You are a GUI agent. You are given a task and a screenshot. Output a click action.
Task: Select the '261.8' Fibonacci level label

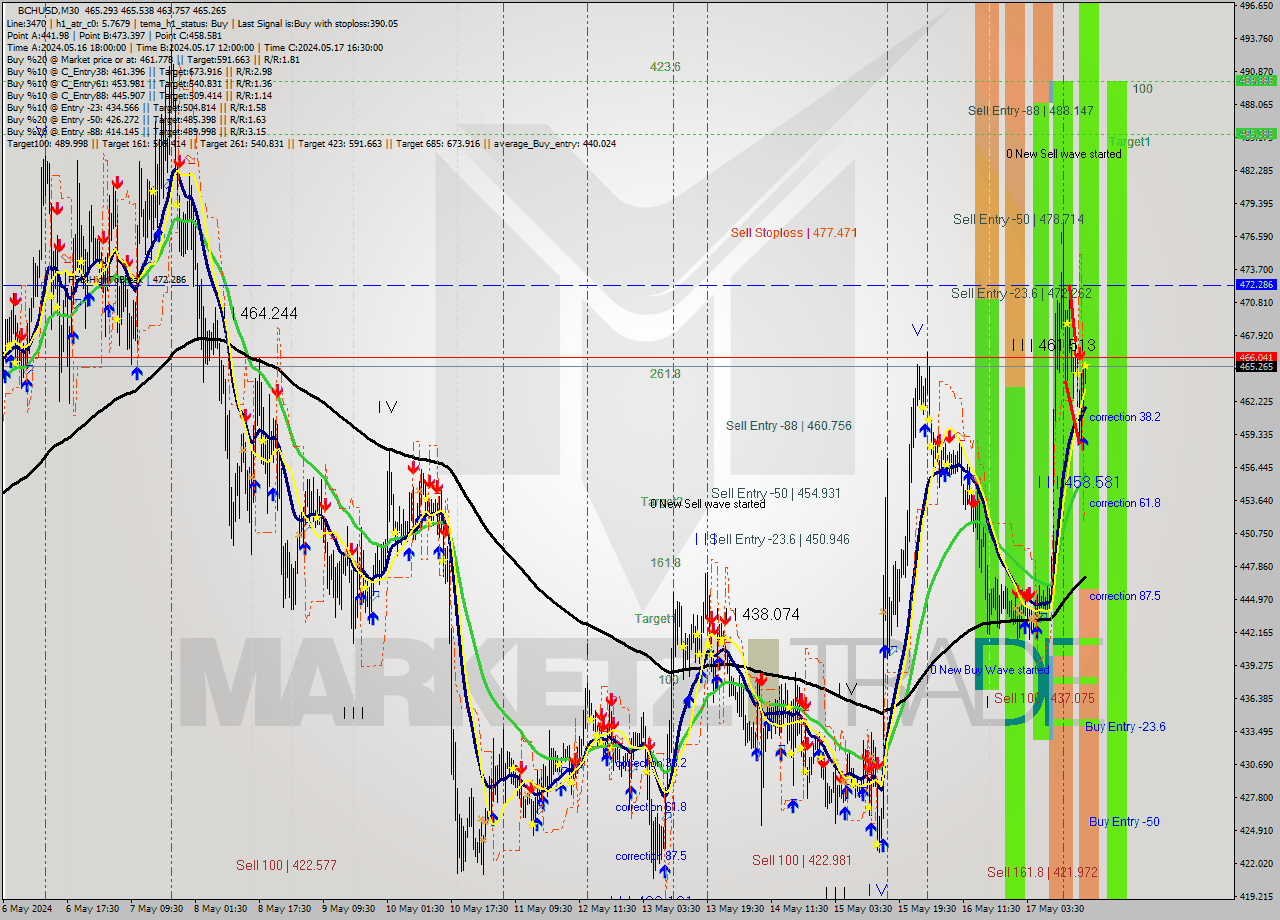click(x=665, y=374)
